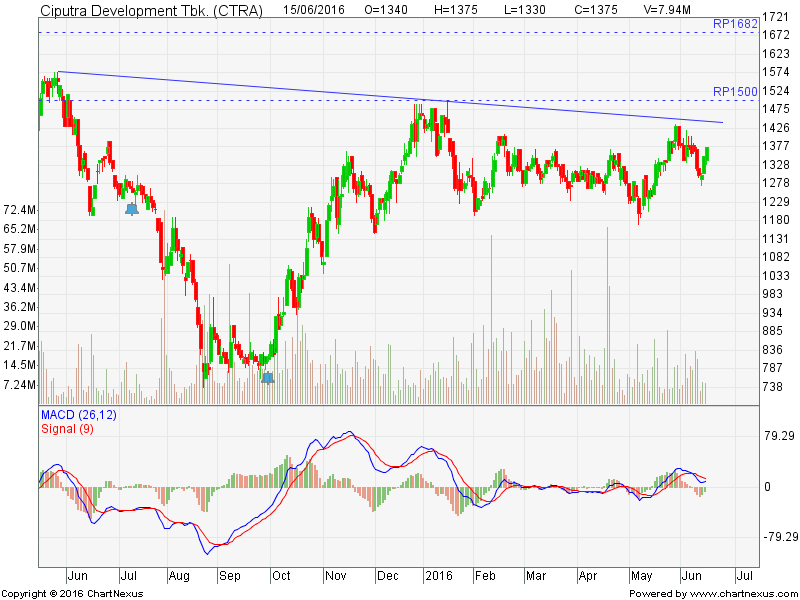The width and height of the screenshot is (800, 600).
Task: Click the Sep month label
Action: 230,577
